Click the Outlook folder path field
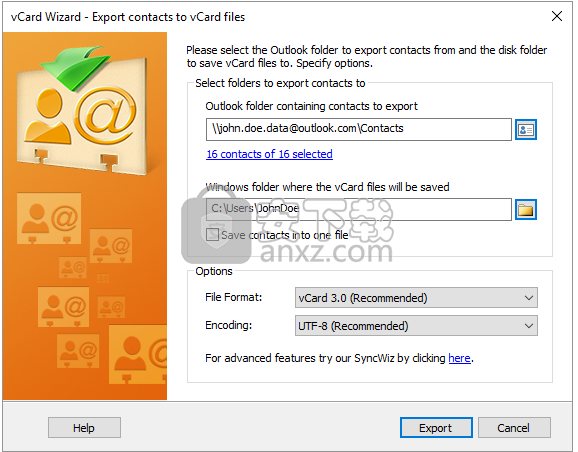Screen dimensions: 578x452 tap(359, 129)
